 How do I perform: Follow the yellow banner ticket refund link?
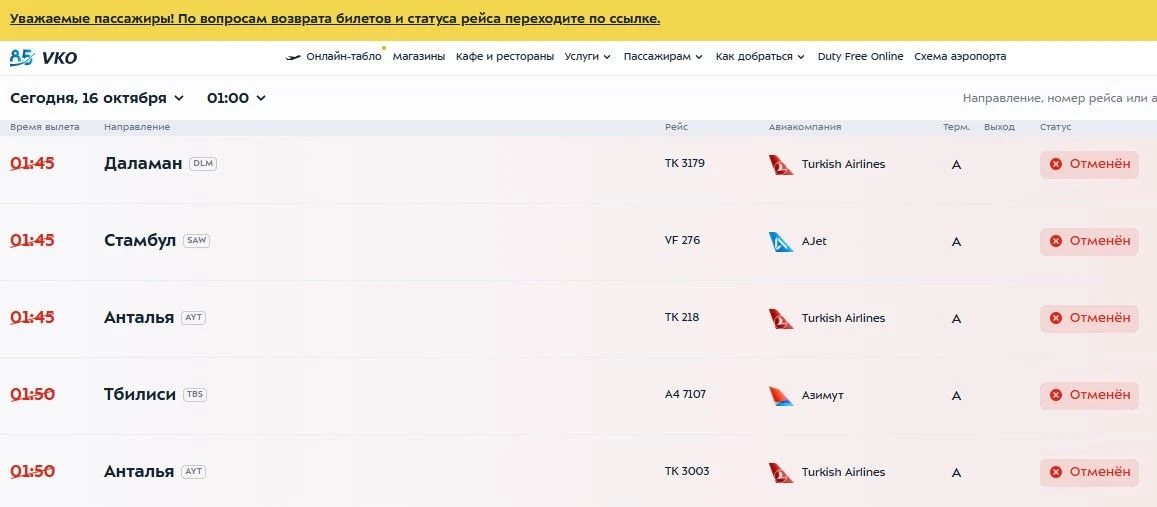point(335,18)
